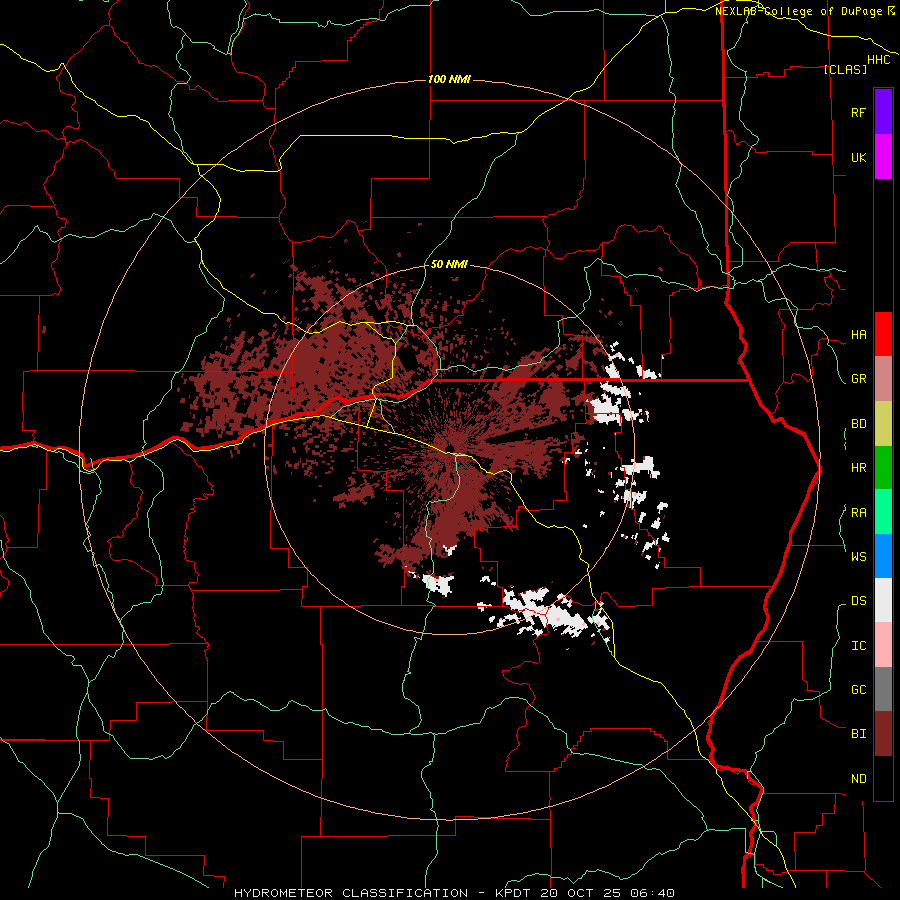Click the BI dark red legend swatch

pyautogui.click(x=883, y=734)
